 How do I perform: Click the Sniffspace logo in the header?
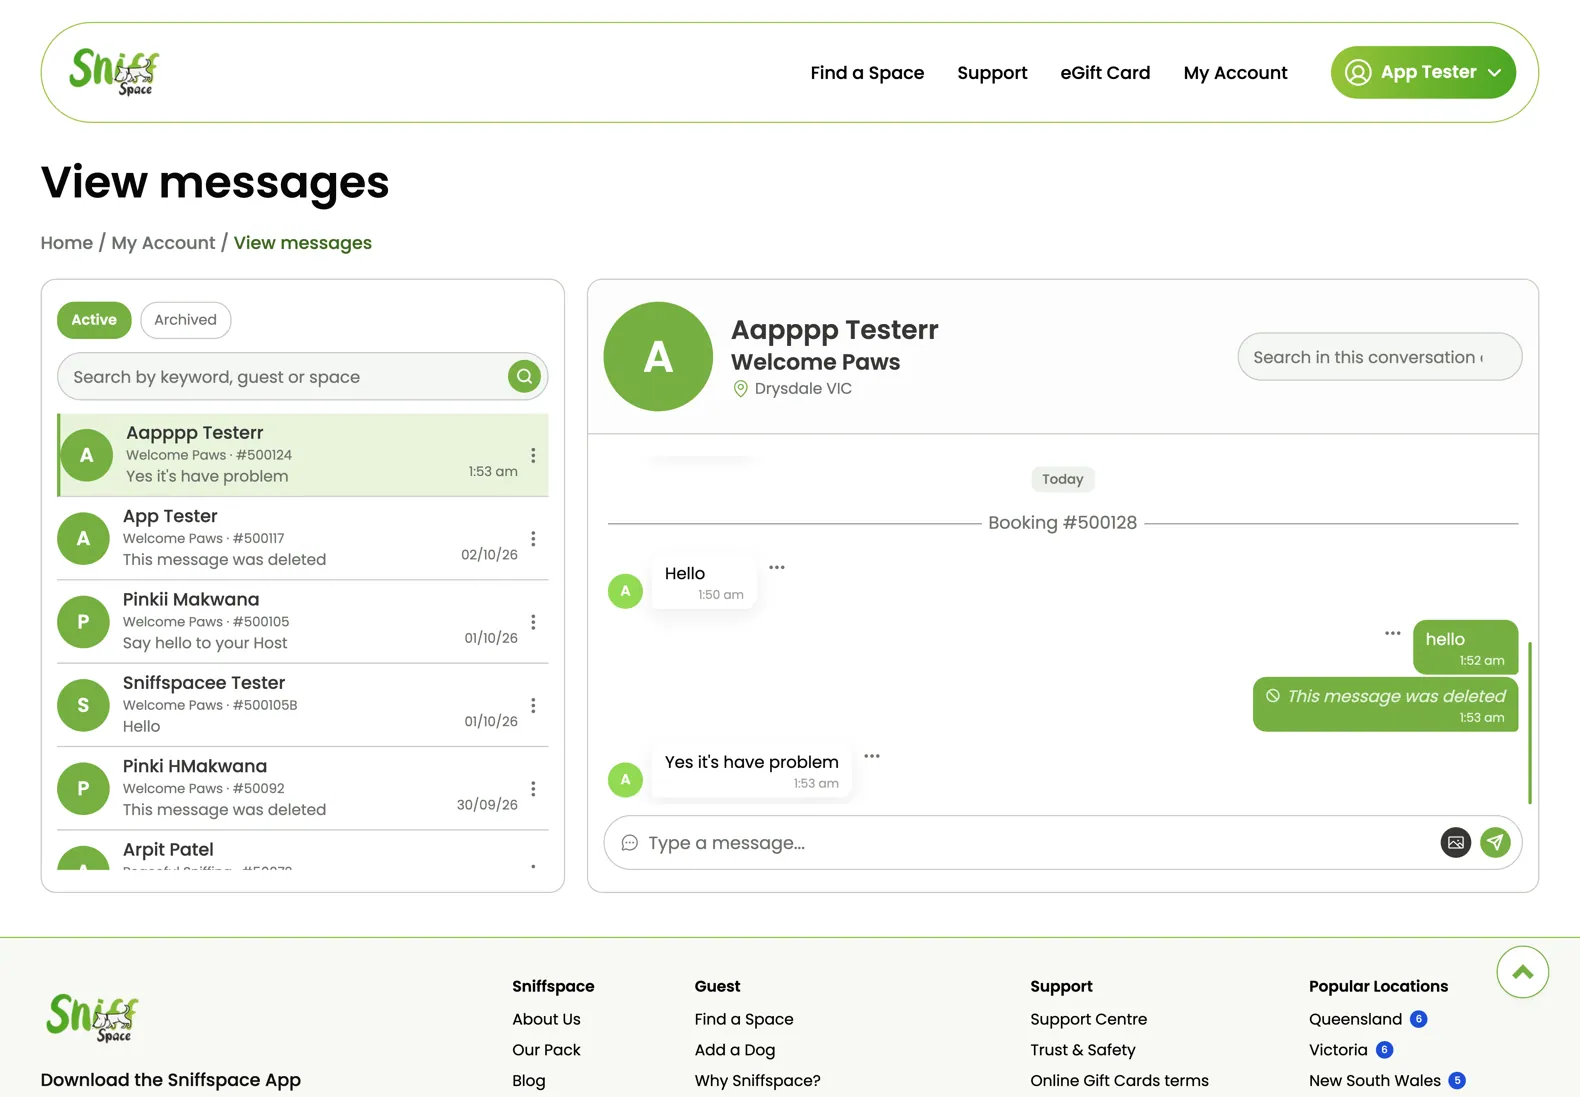coord(114,72)
